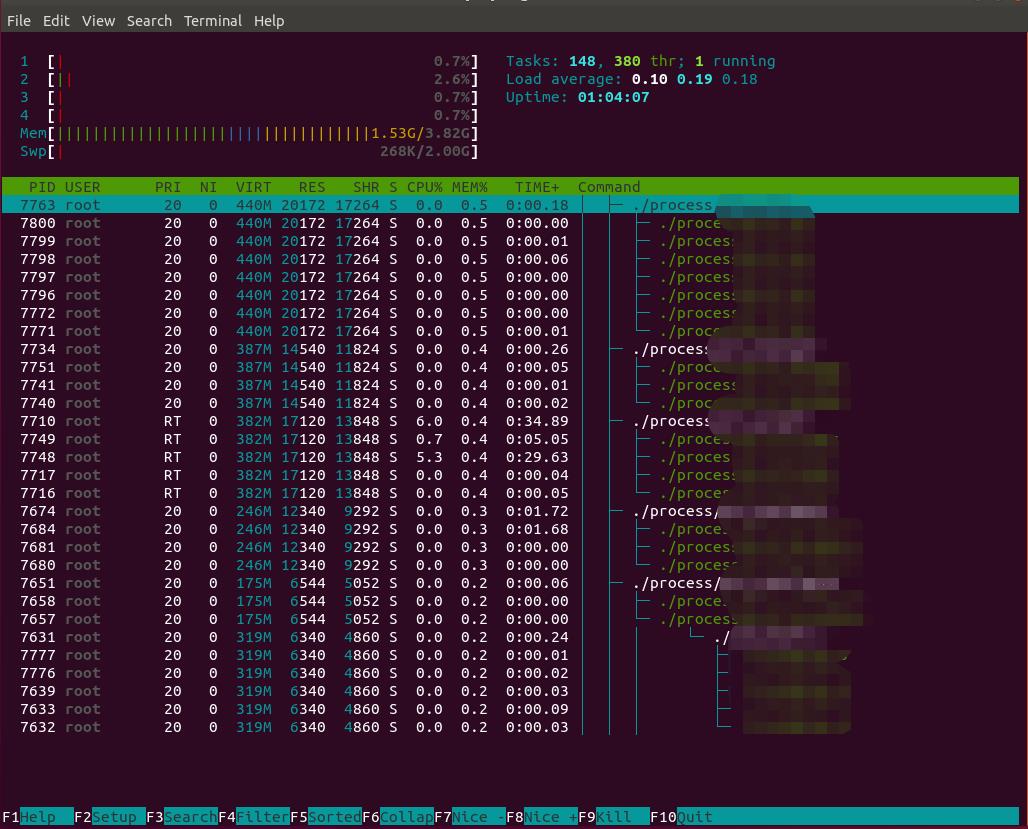1028x829 pixels.
Task: Open htop Setup via F2Setup
Action: click(x=105, y=817)
